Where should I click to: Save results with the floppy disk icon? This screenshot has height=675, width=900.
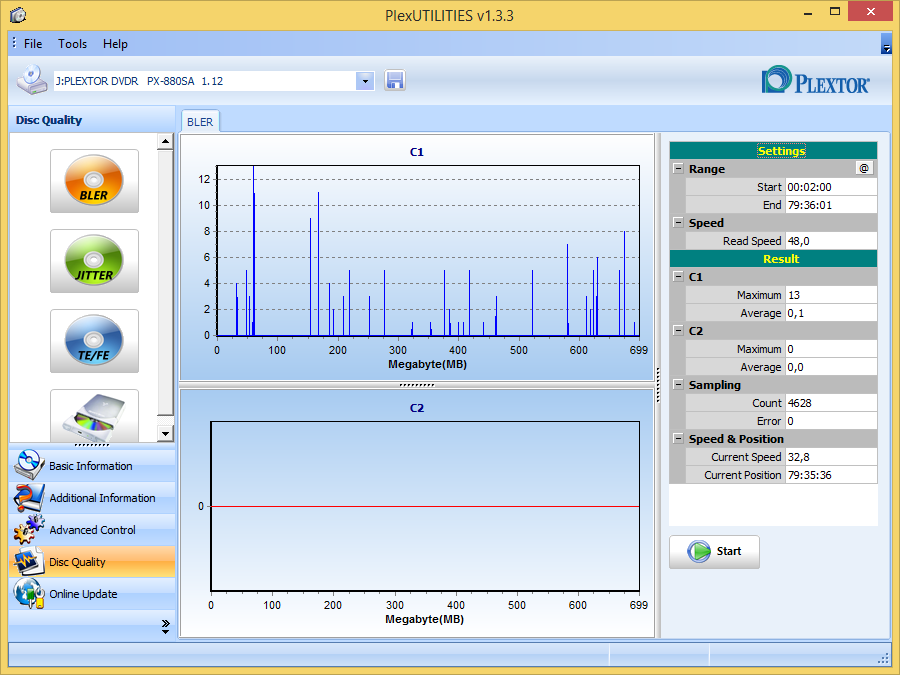pos(394,80)
